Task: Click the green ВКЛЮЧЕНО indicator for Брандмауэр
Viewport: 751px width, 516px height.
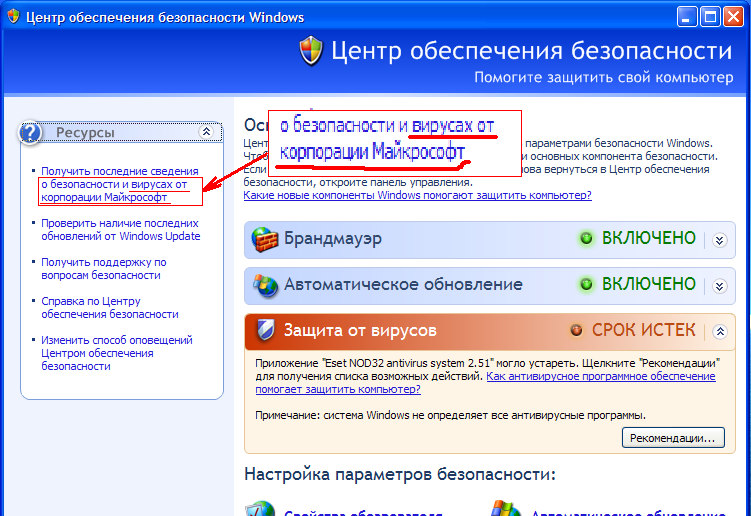Action: point(586,239)
